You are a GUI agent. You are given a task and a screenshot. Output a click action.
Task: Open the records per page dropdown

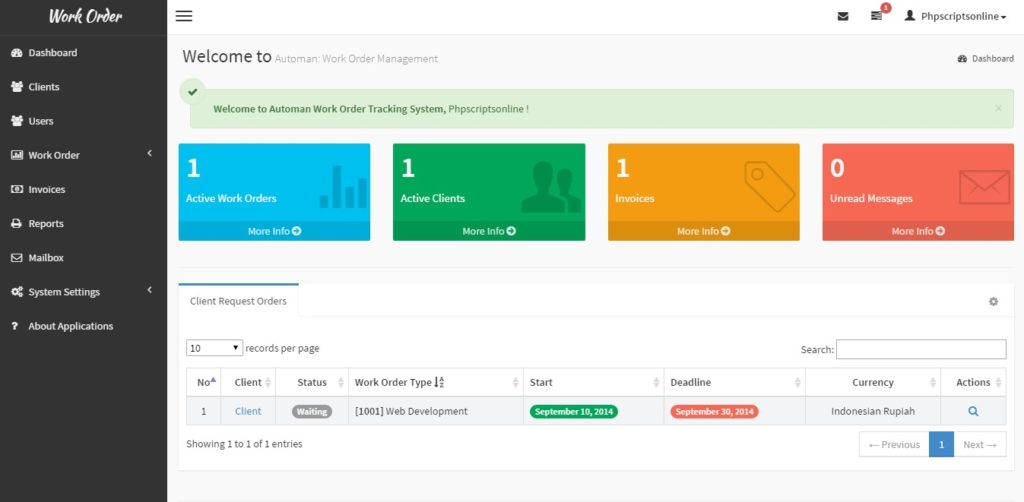215,348
